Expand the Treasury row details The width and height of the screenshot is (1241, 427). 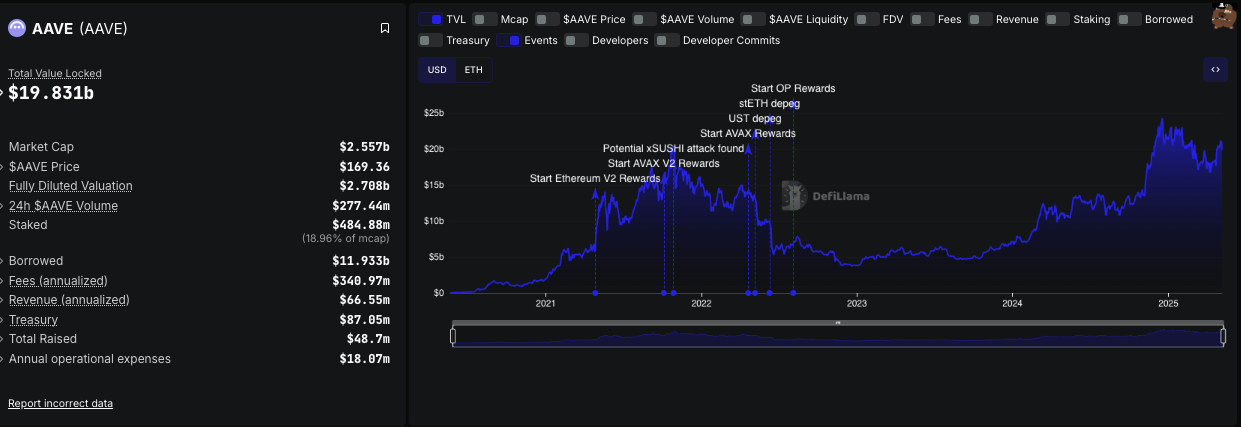tap(3, 320)
